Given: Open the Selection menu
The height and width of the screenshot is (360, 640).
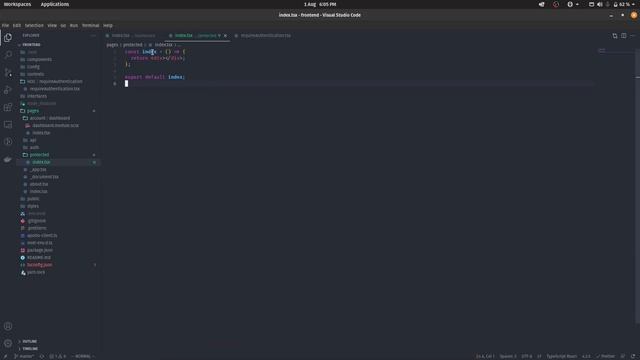Looking at the screenshot, I should tap(34, 25).
